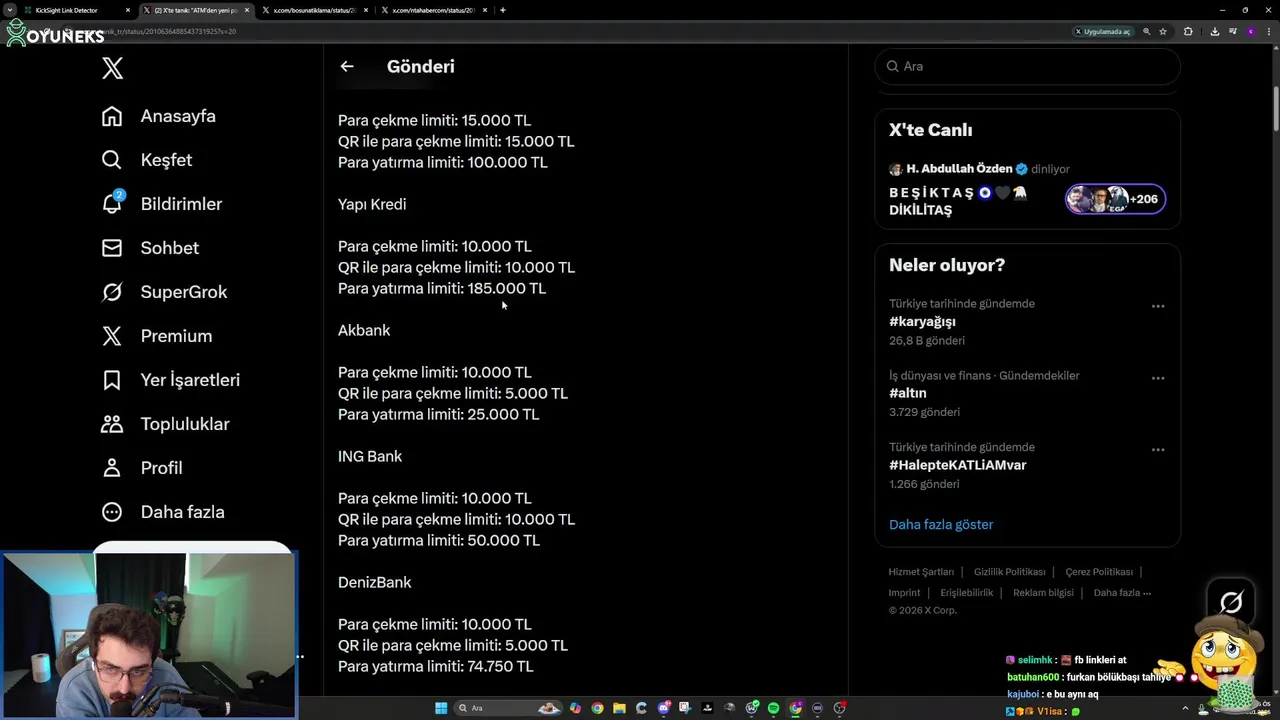Open Imprint footer link

coord(905,593)
